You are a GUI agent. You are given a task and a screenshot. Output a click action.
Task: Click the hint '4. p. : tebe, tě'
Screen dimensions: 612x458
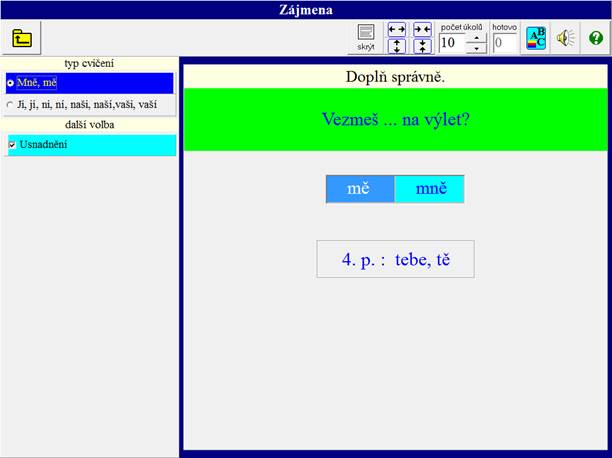[395, 259]
